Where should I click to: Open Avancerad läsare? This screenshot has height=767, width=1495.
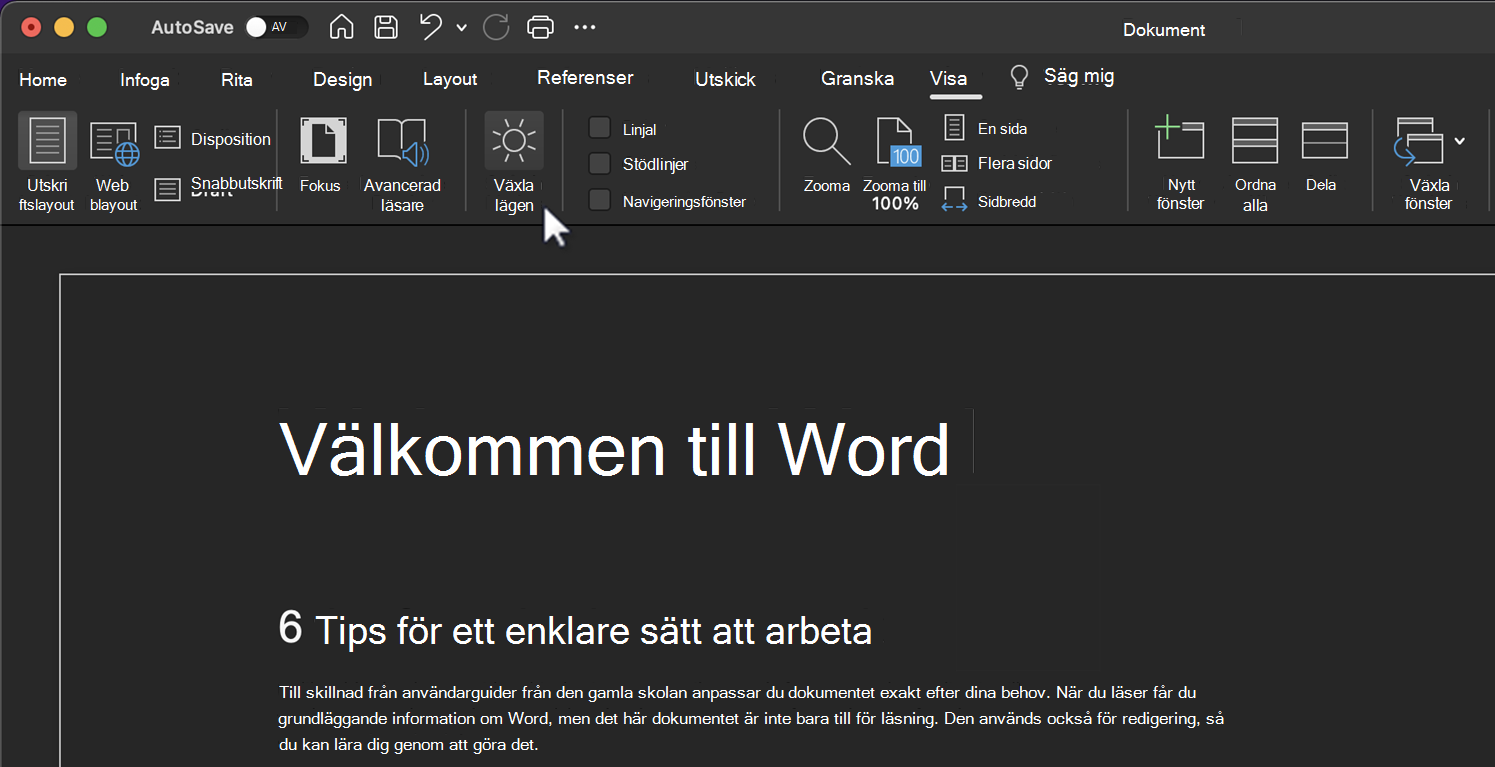(402, 165)
